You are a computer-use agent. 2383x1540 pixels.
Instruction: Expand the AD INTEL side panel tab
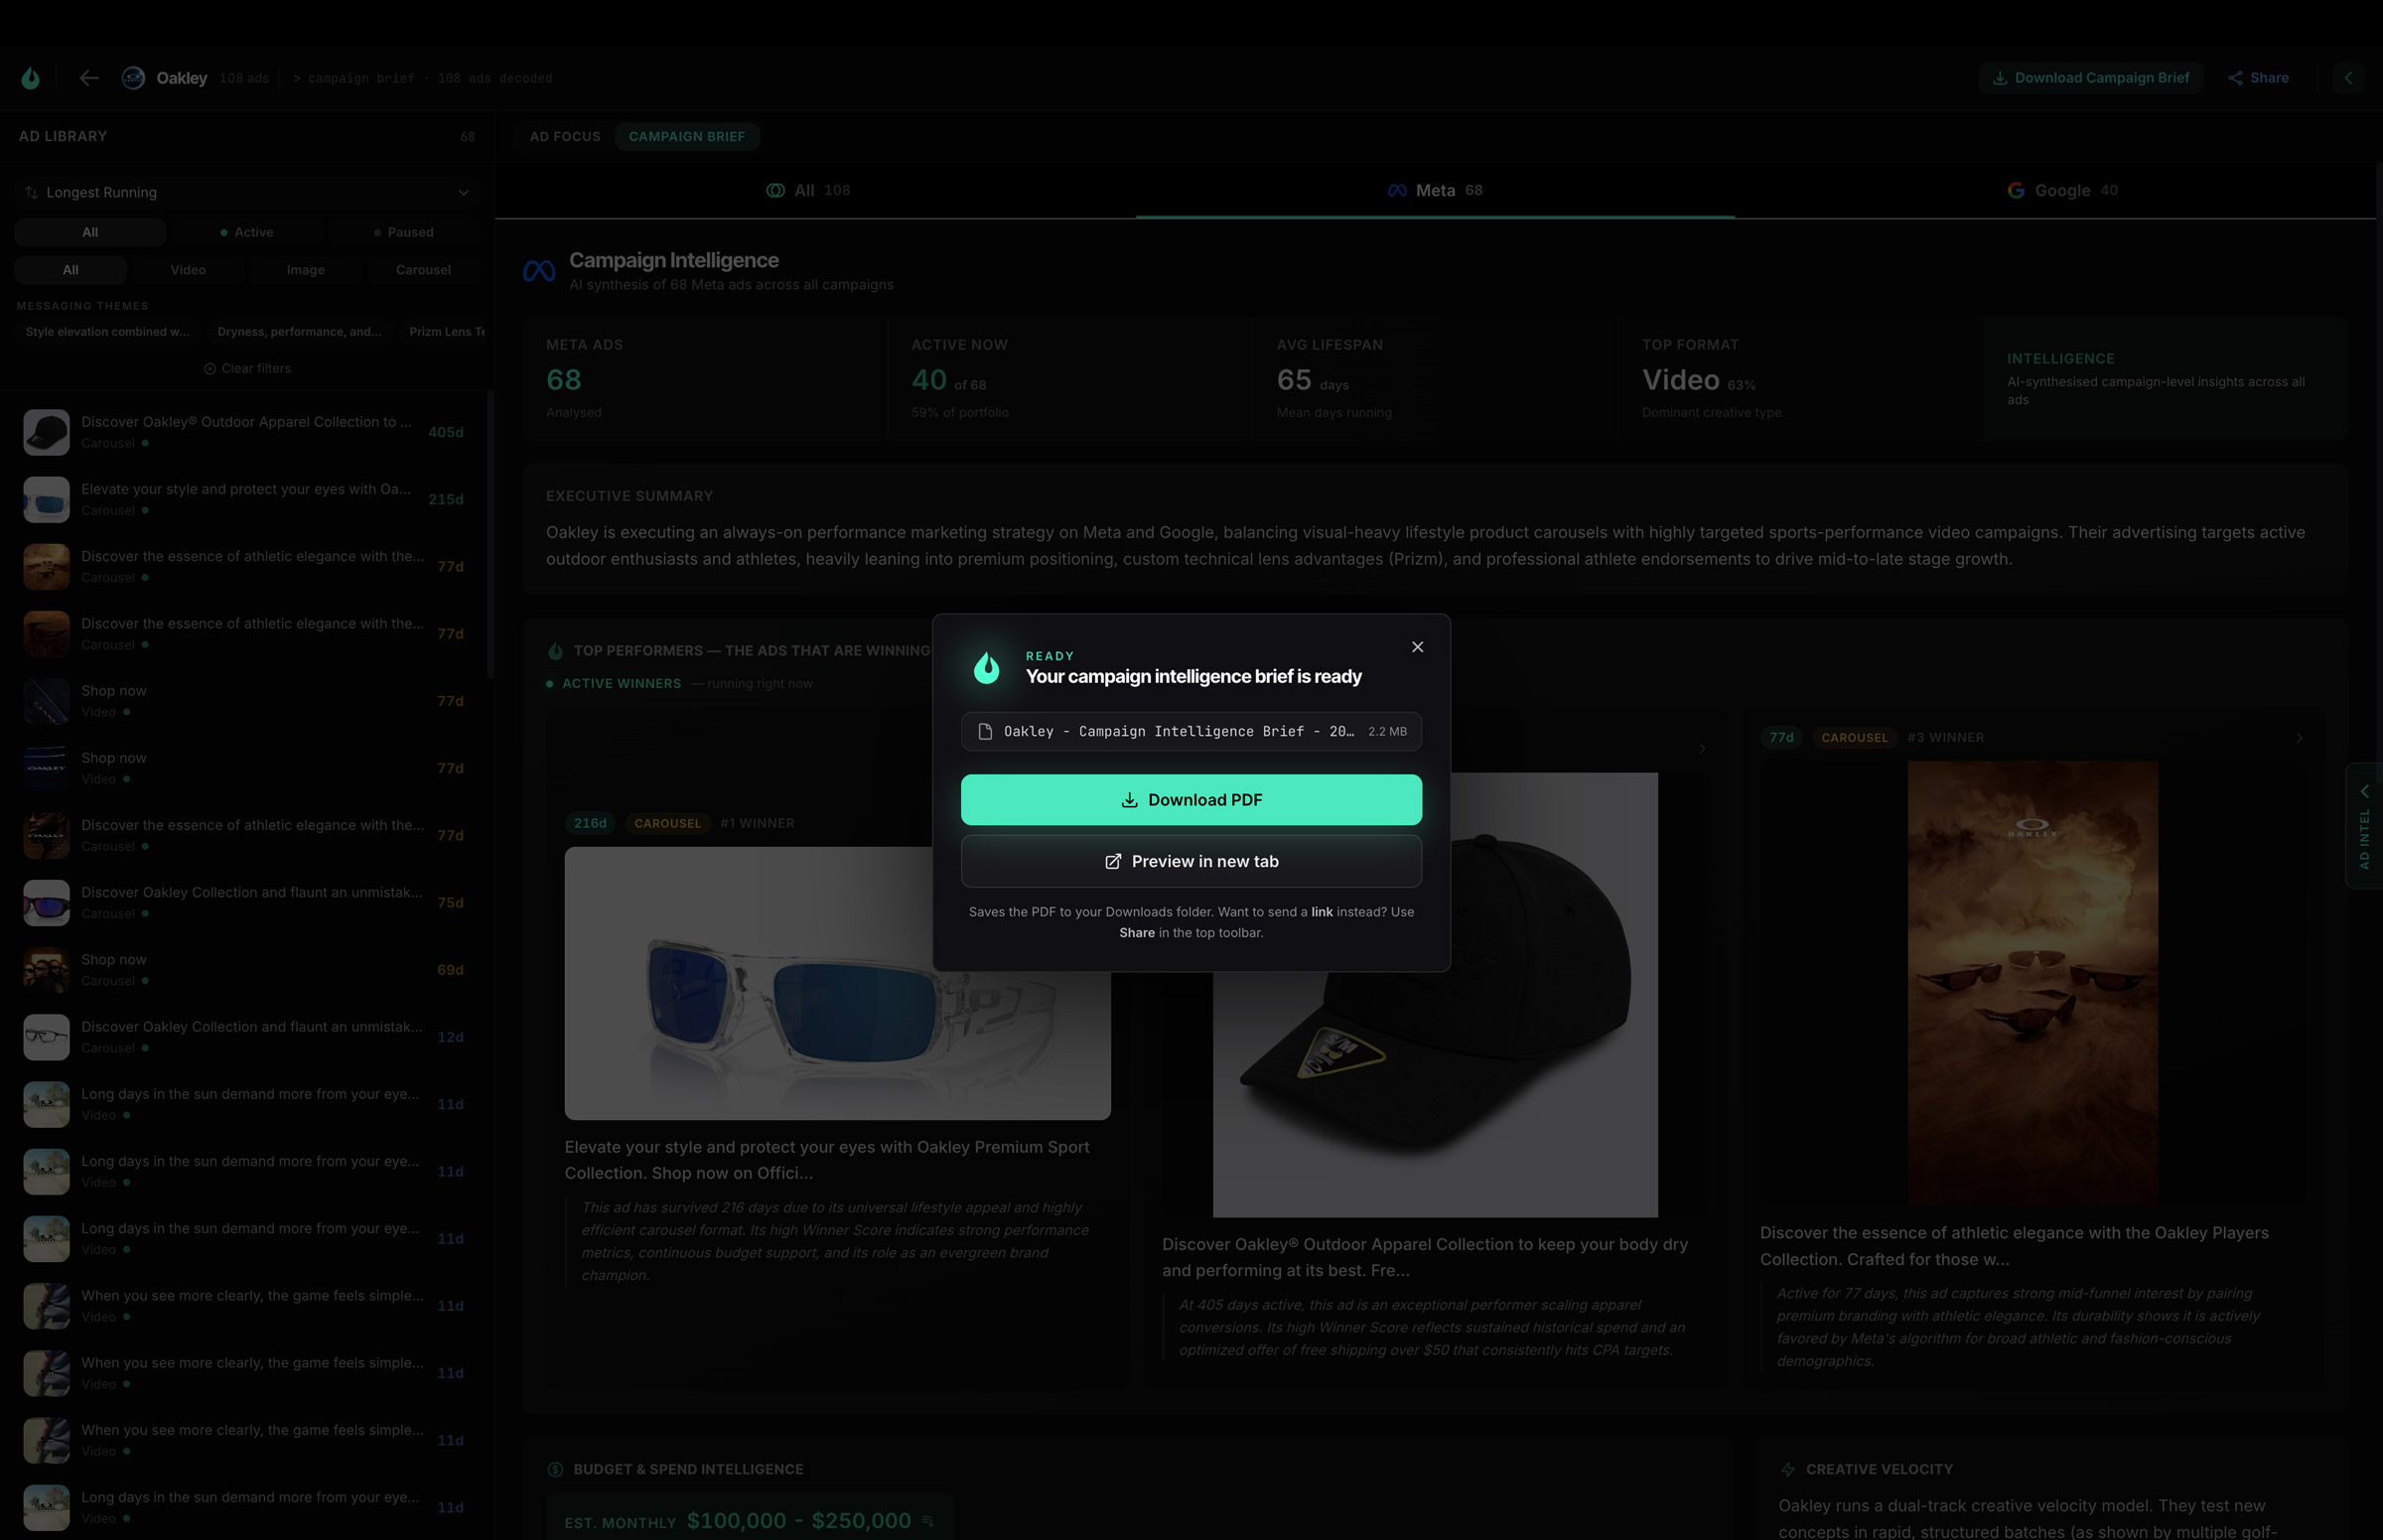pyautogui.click(x=2364, y=825)
